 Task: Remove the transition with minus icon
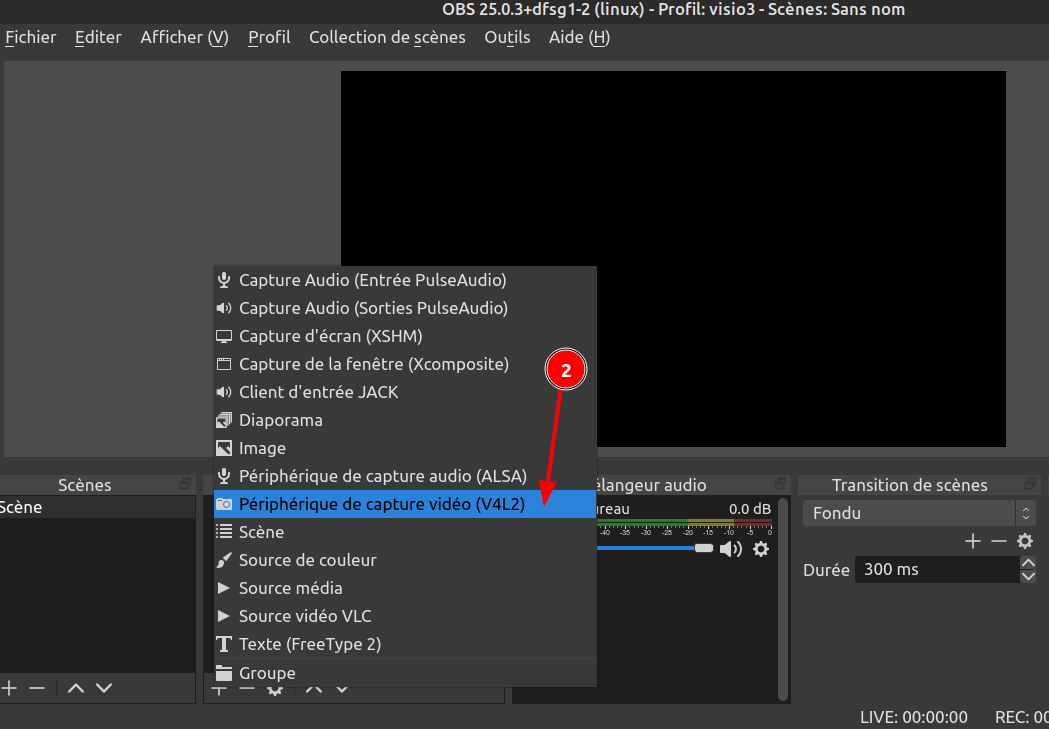click(x=999, y=541)
